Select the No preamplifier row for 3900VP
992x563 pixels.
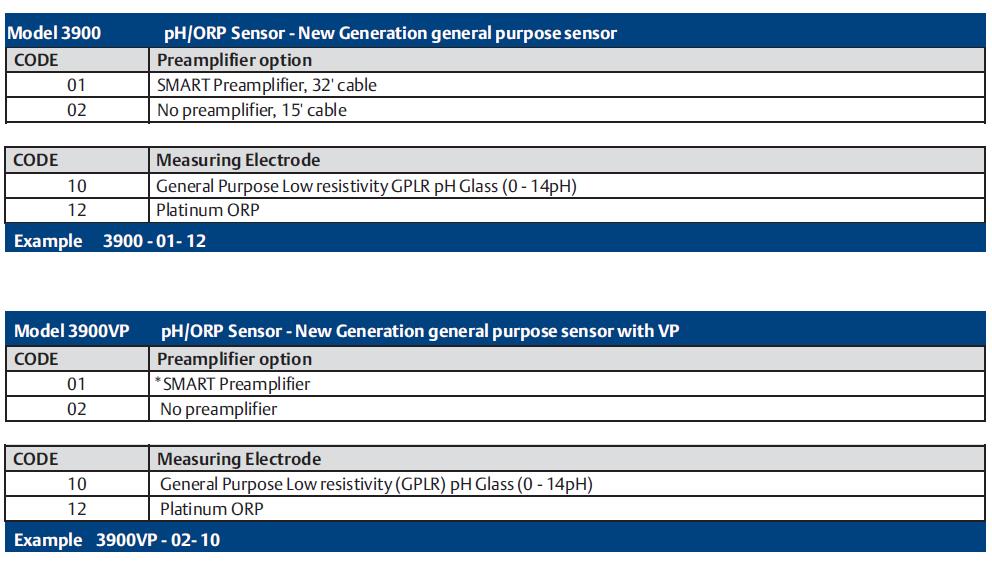coord(495,409)
